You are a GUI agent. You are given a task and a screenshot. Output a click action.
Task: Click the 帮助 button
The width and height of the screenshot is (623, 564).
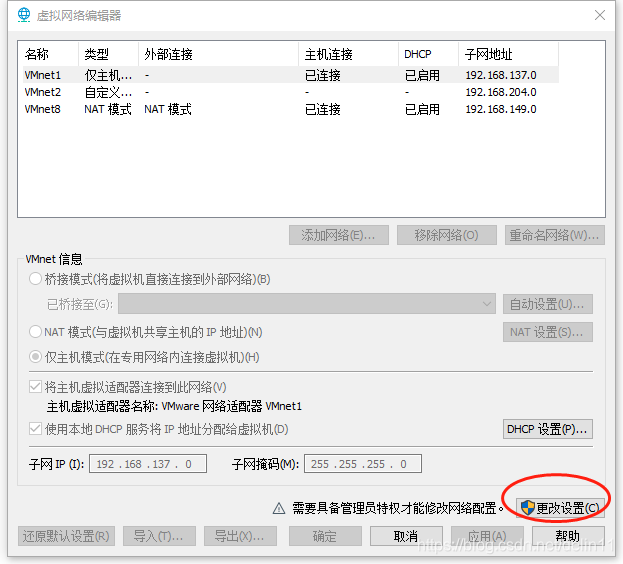(x=568, y=536)
